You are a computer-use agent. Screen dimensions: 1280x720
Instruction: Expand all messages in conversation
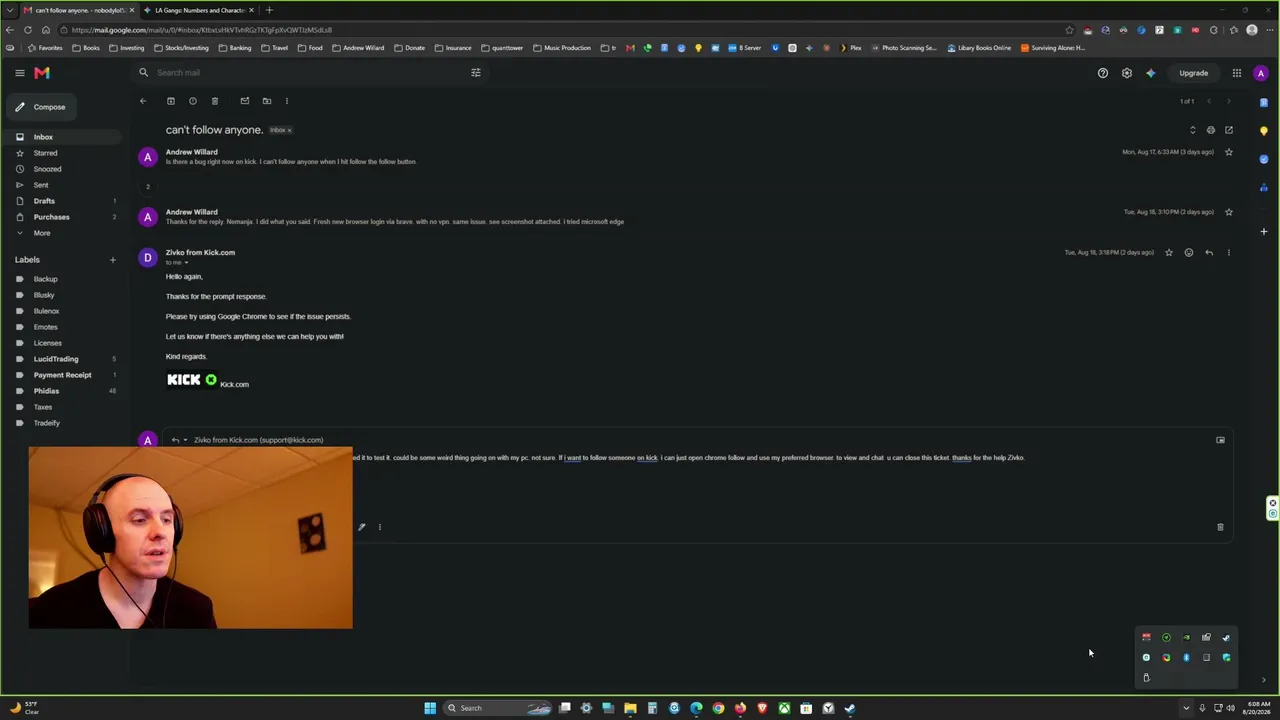1192,130
